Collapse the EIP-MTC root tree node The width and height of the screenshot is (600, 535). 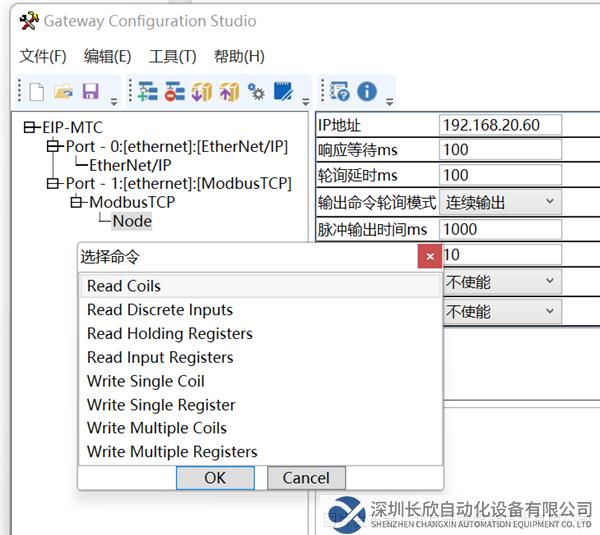point(31,128)
